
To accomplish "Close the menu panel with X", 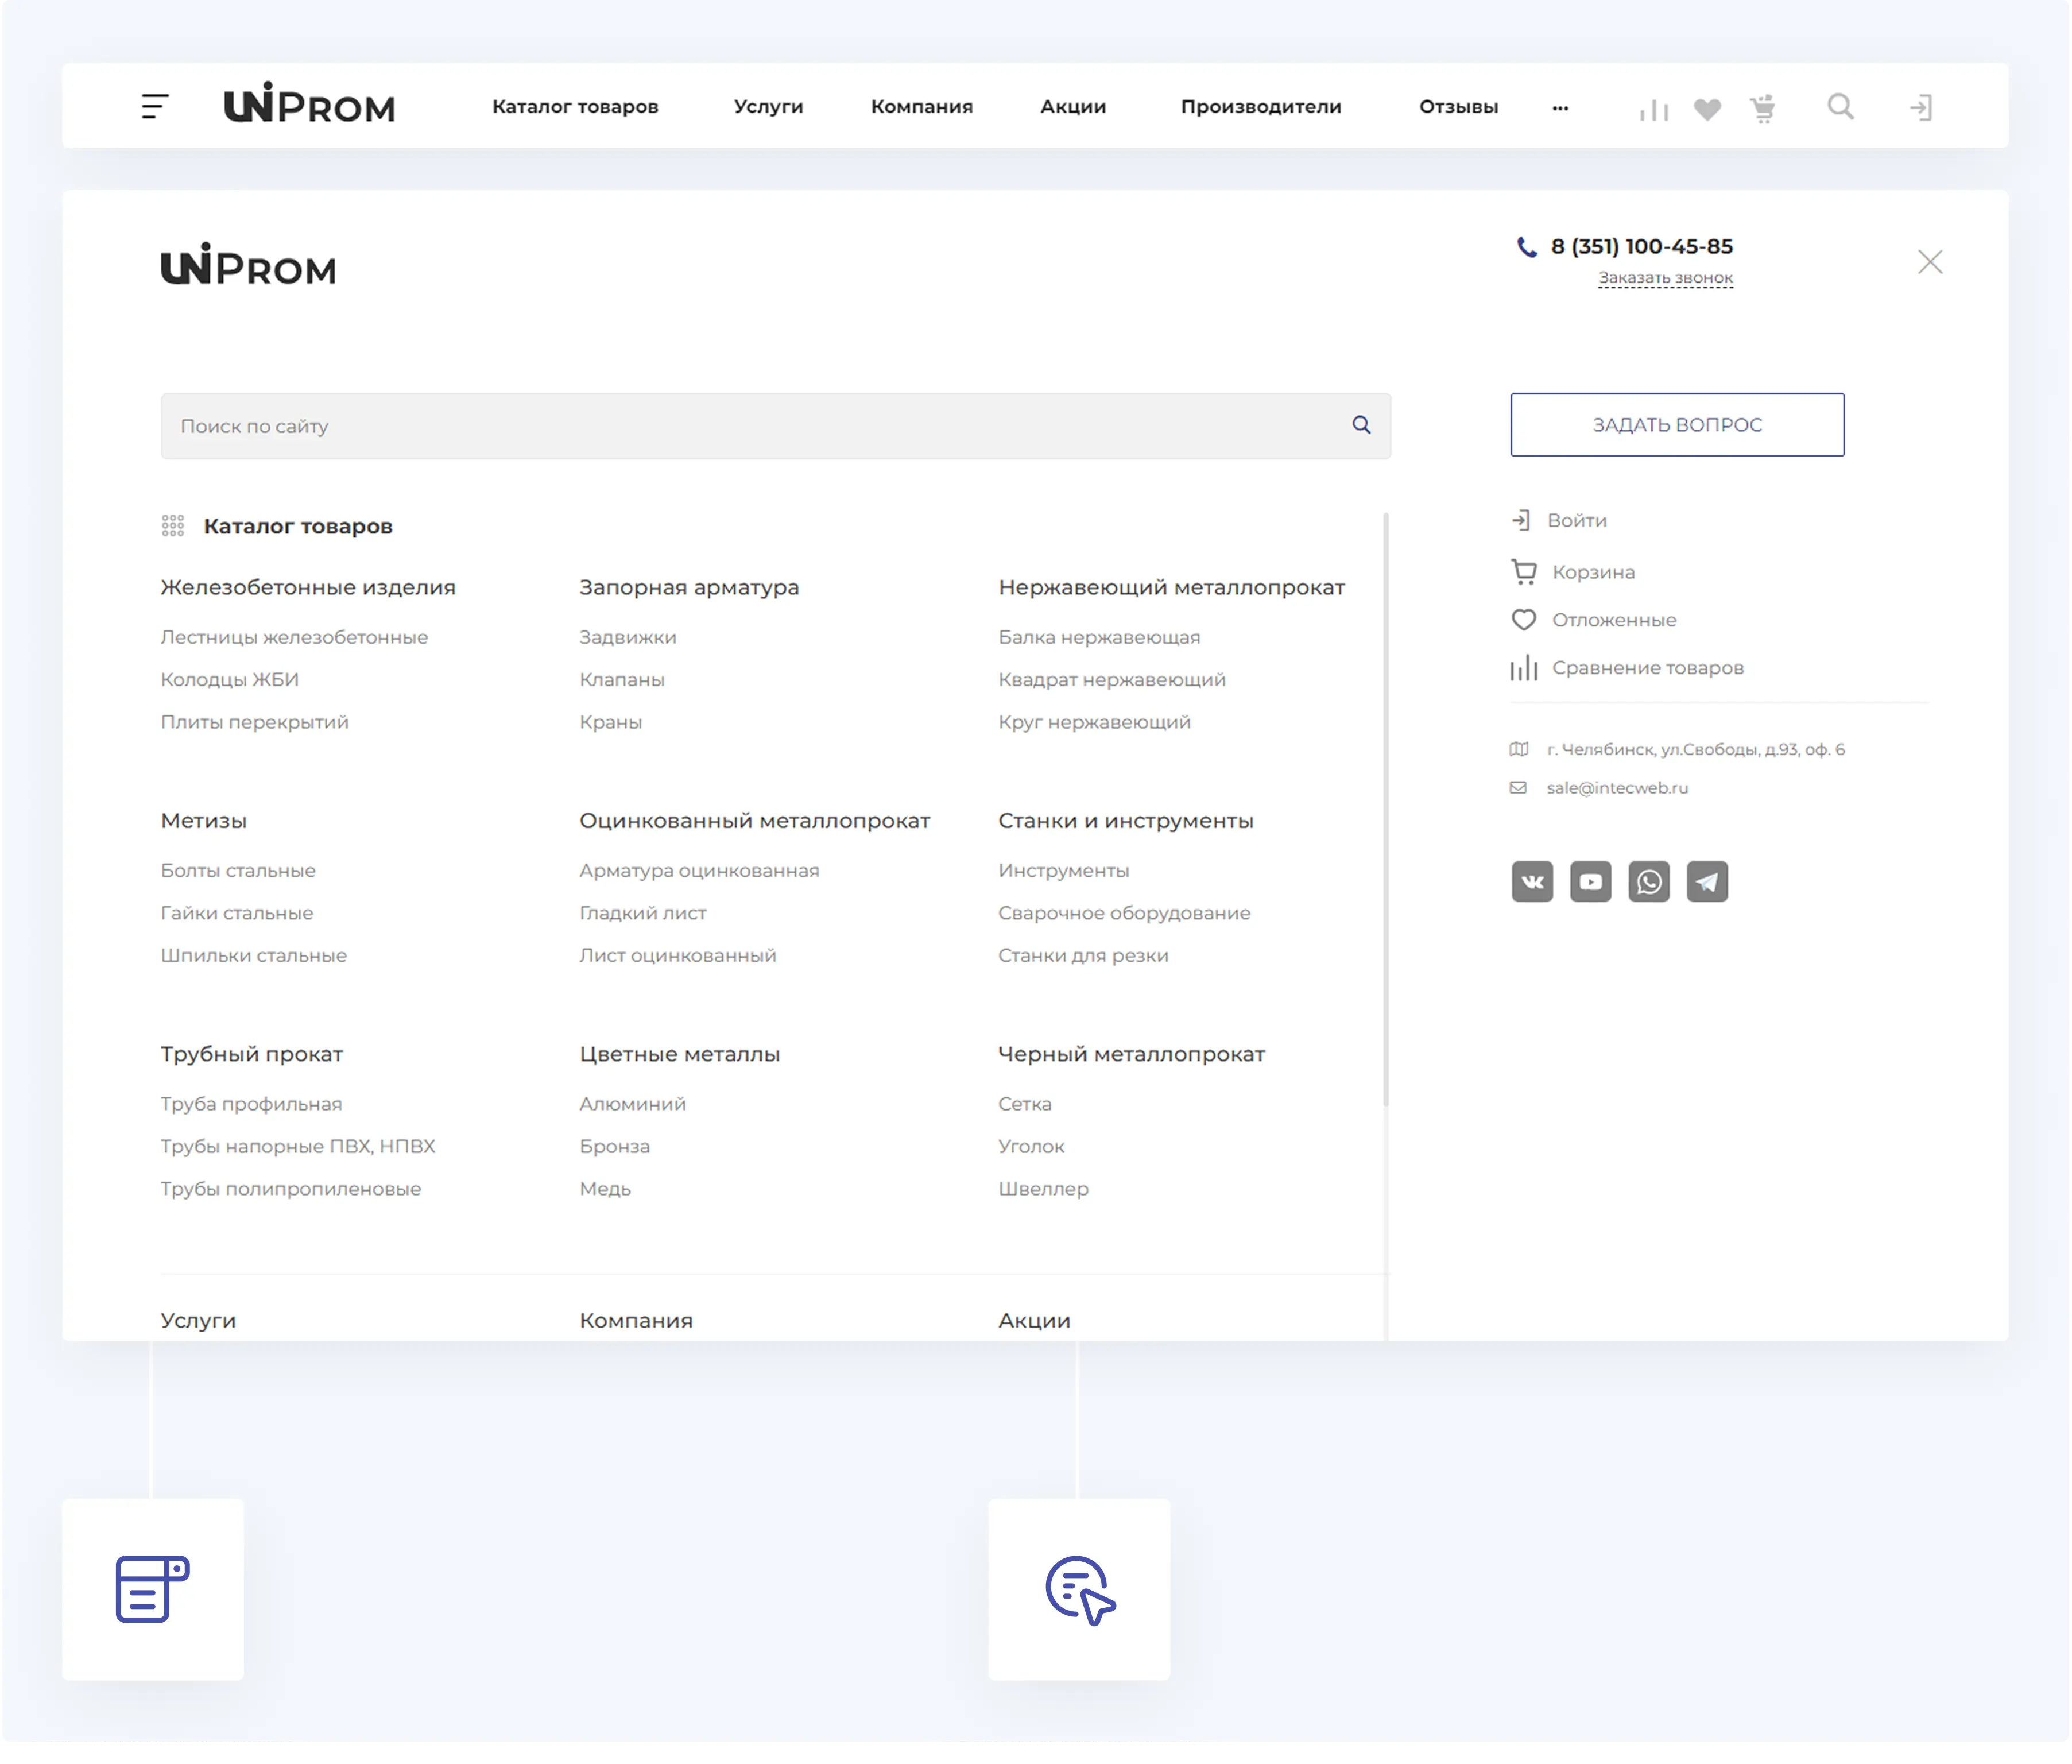I will 1930,262.
